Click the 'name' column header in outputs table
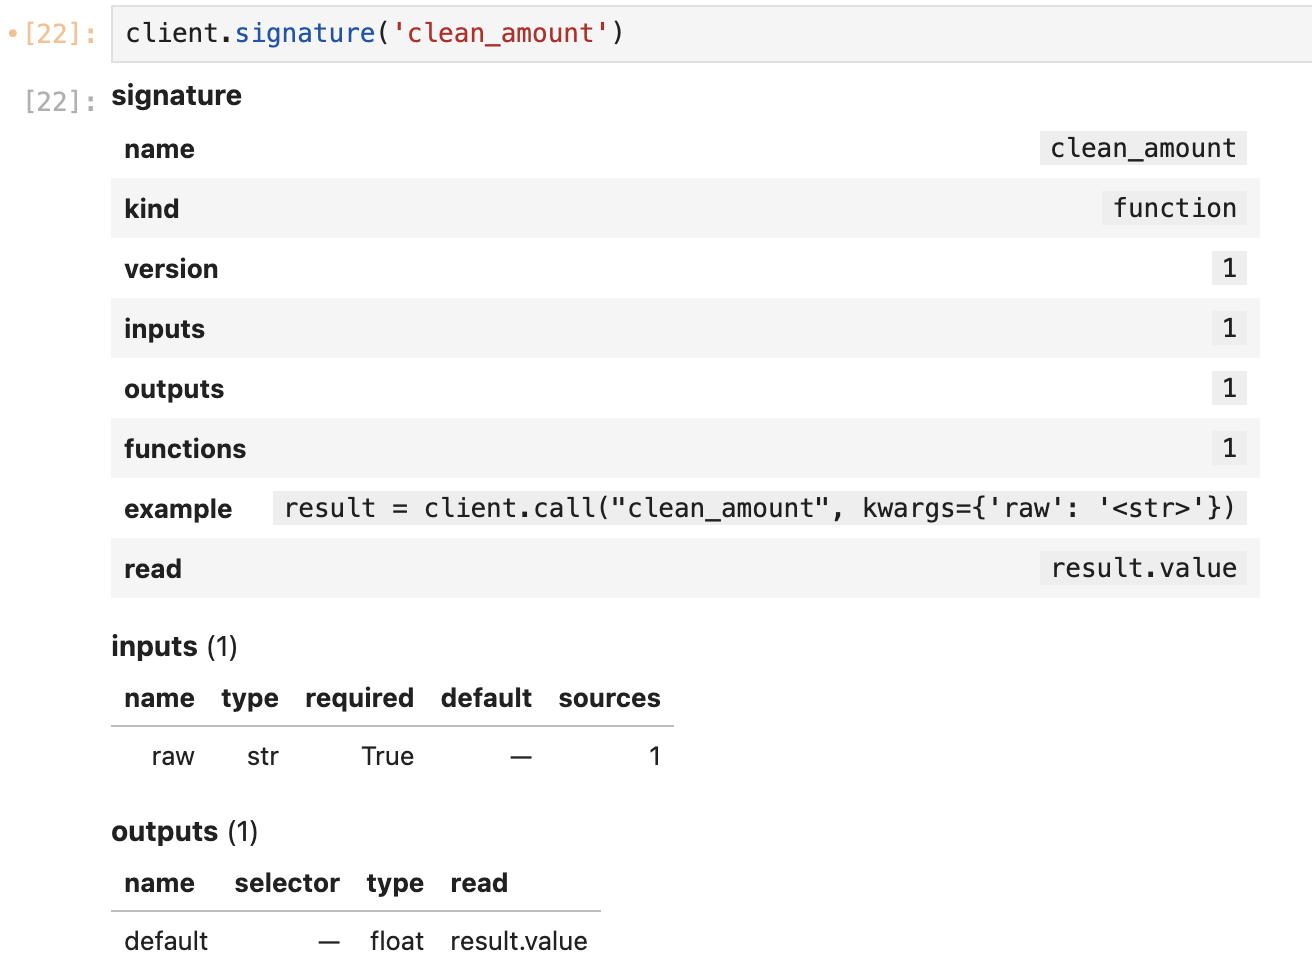1312x972 pixels. 159,883
